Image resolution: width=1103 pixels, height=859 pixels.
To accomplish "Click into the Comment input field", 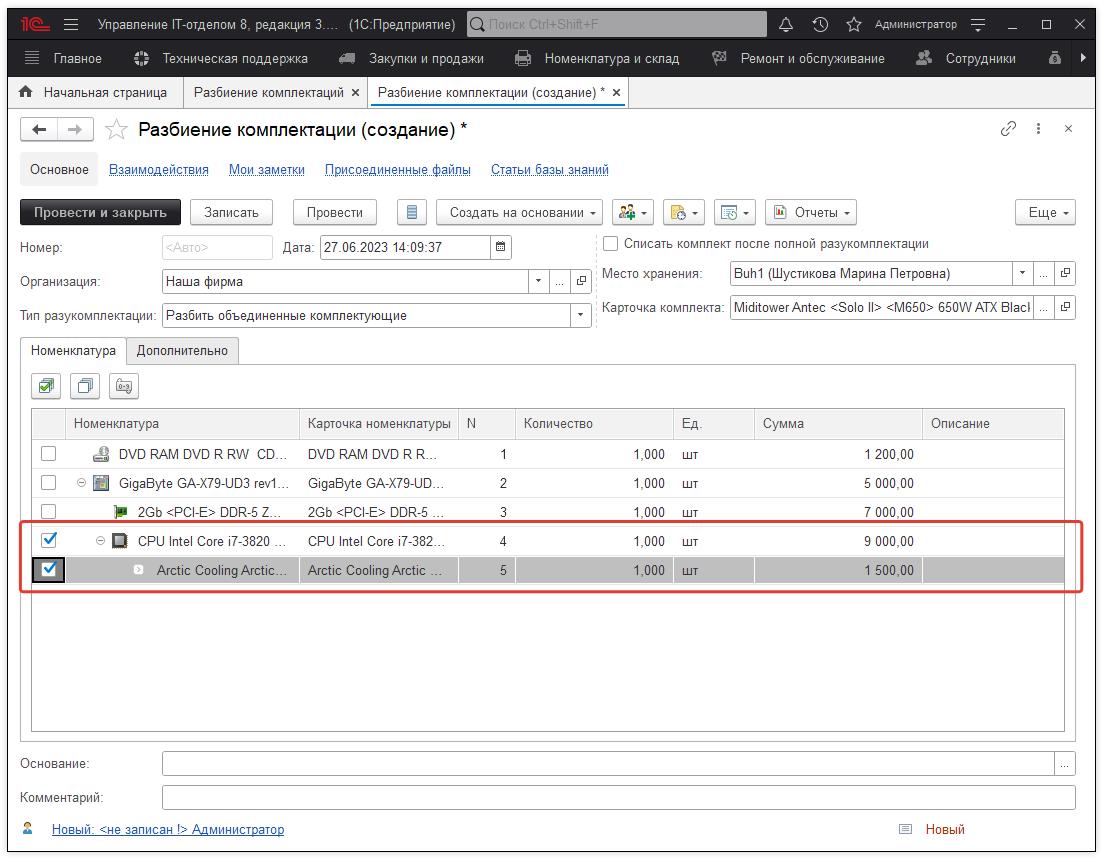I will point(618,798).
